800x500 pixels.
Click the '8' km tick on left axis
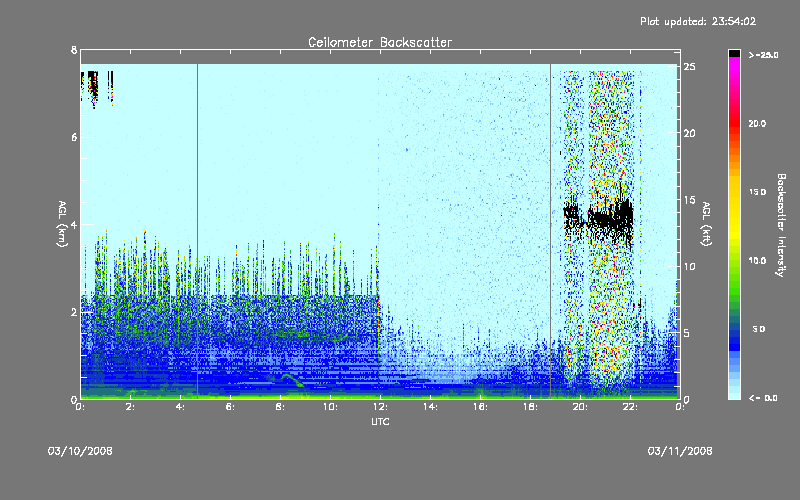click(x=74, y=50)
